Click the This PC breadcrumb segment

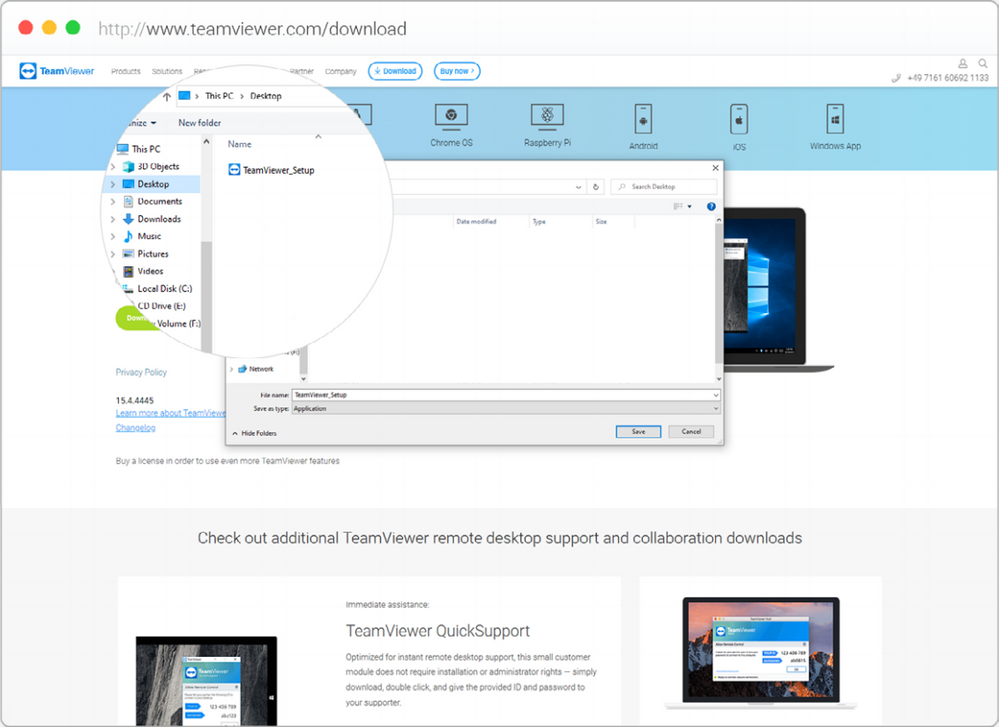[219, 96]
